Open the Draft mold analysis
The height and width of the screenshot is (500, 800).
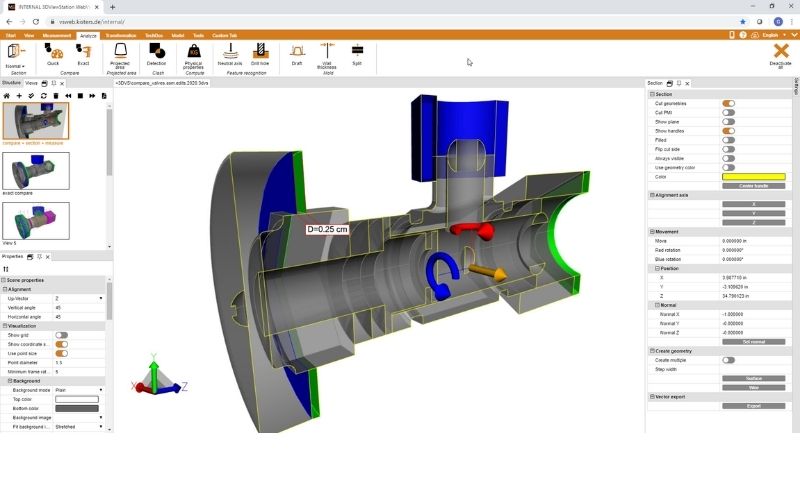[297, 55]
